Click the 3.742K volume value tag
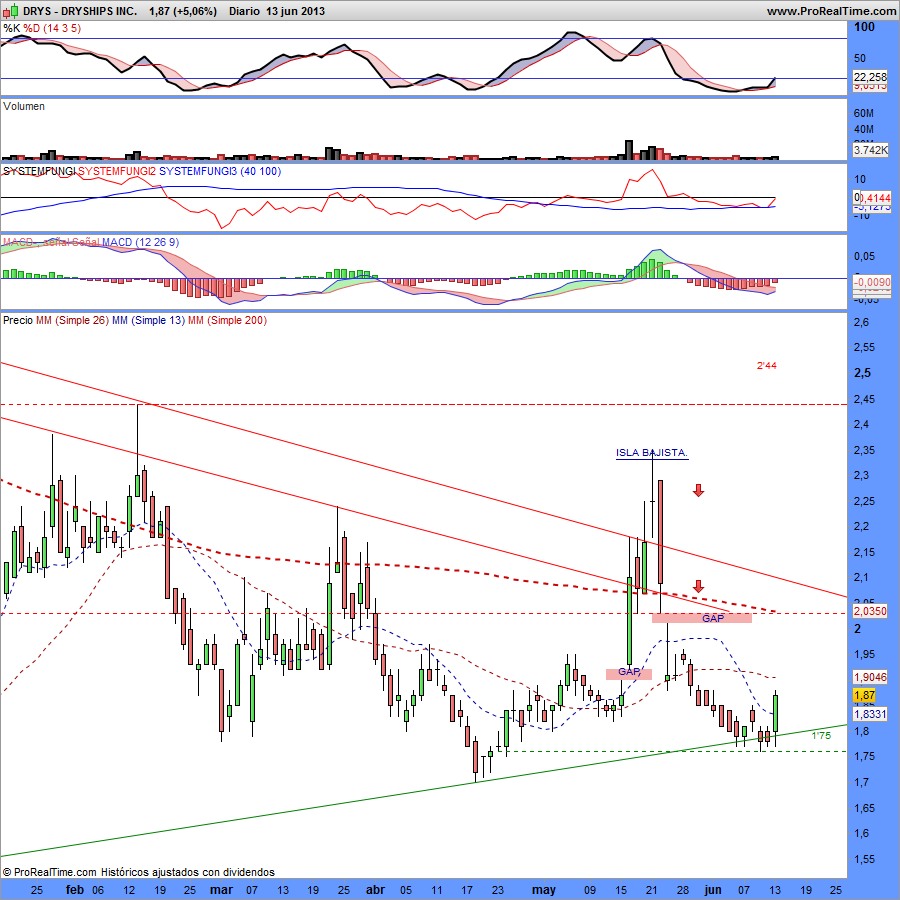This screenshot has height=900, width=900. [x=870, y=150]
